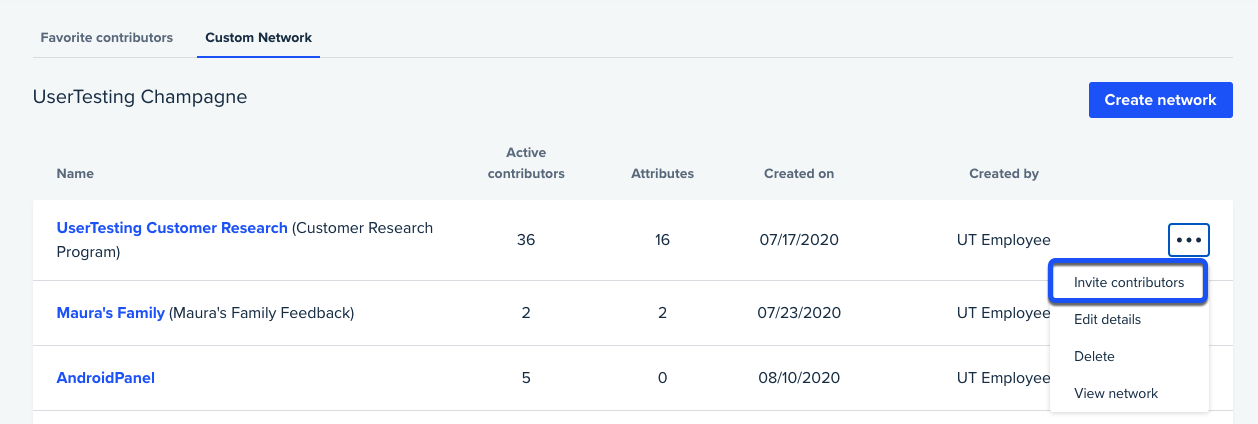1258x424 pixels.
Task: Click the Created on column header
Action: [x=799, y=173]
